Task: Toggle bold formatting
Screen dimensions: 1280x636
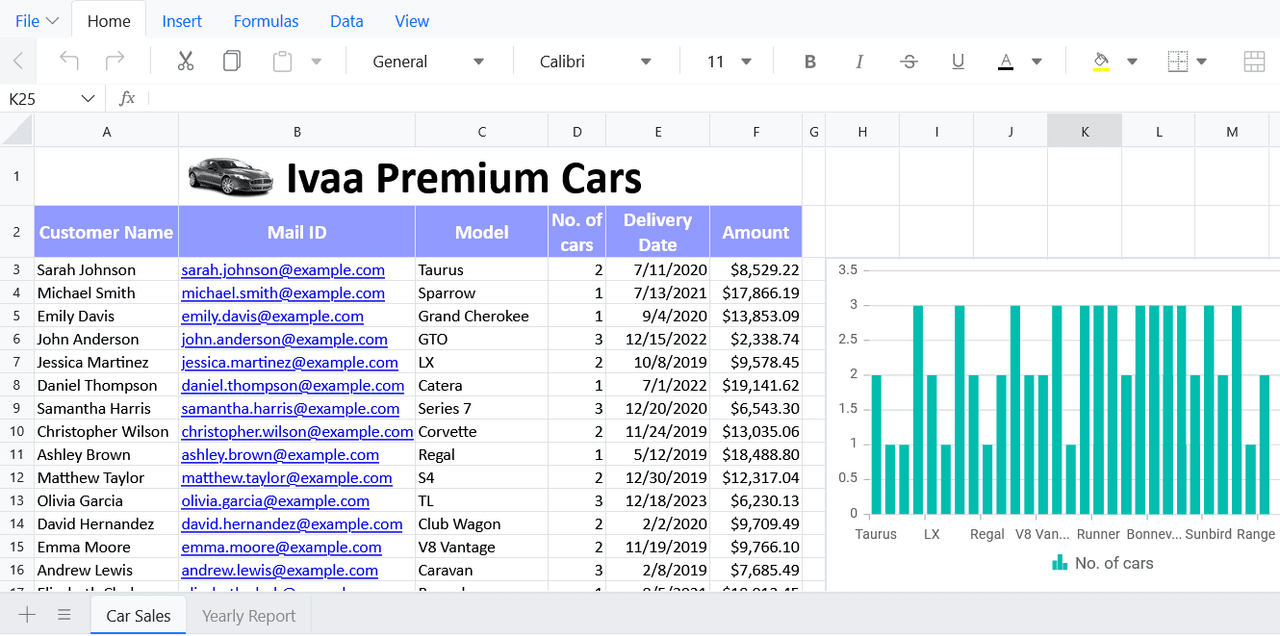Action: [x=810, y=62]
